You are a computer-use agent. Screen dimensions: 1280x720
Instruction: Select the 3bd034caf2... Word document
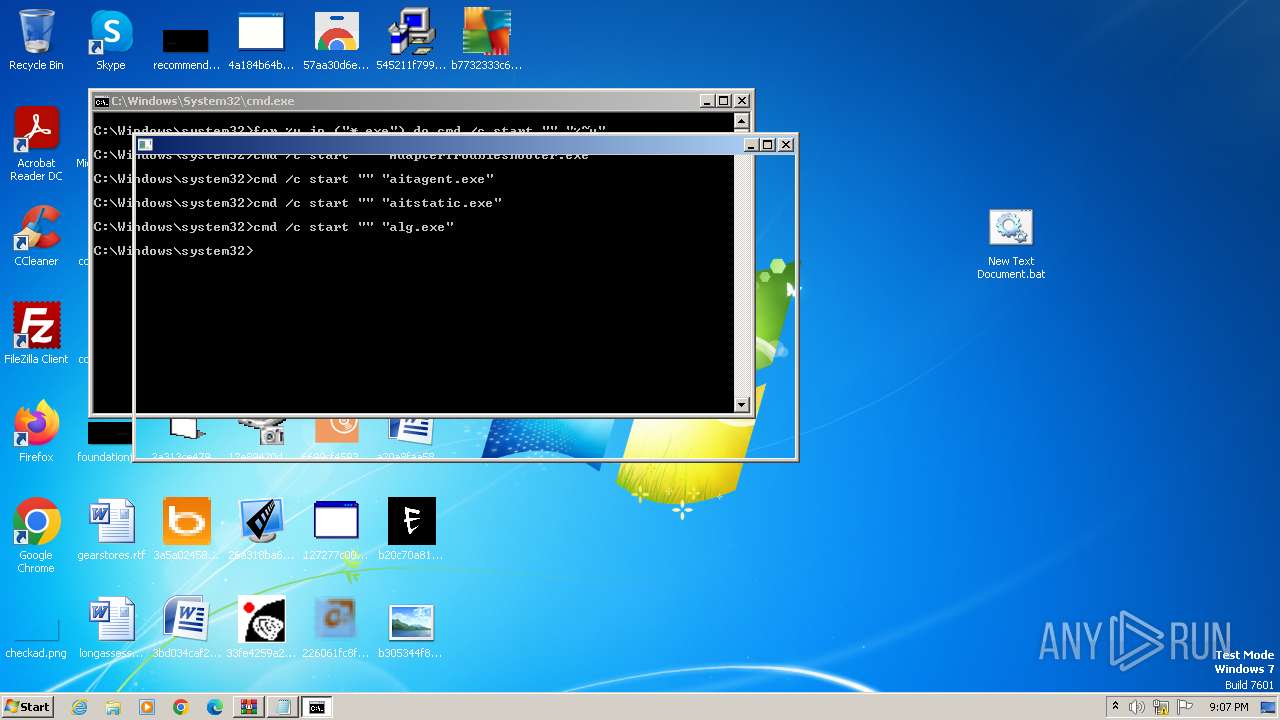tap(186, 628)
